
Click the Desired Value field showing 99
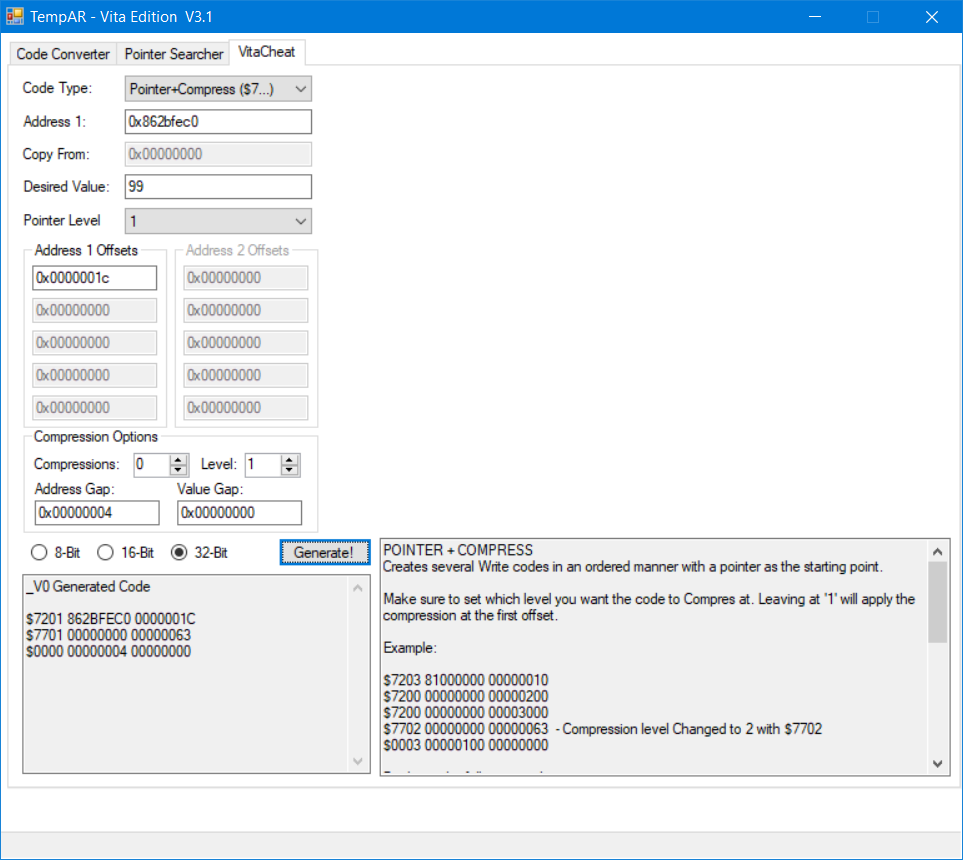pyautogui.click(x=218, y=187)
